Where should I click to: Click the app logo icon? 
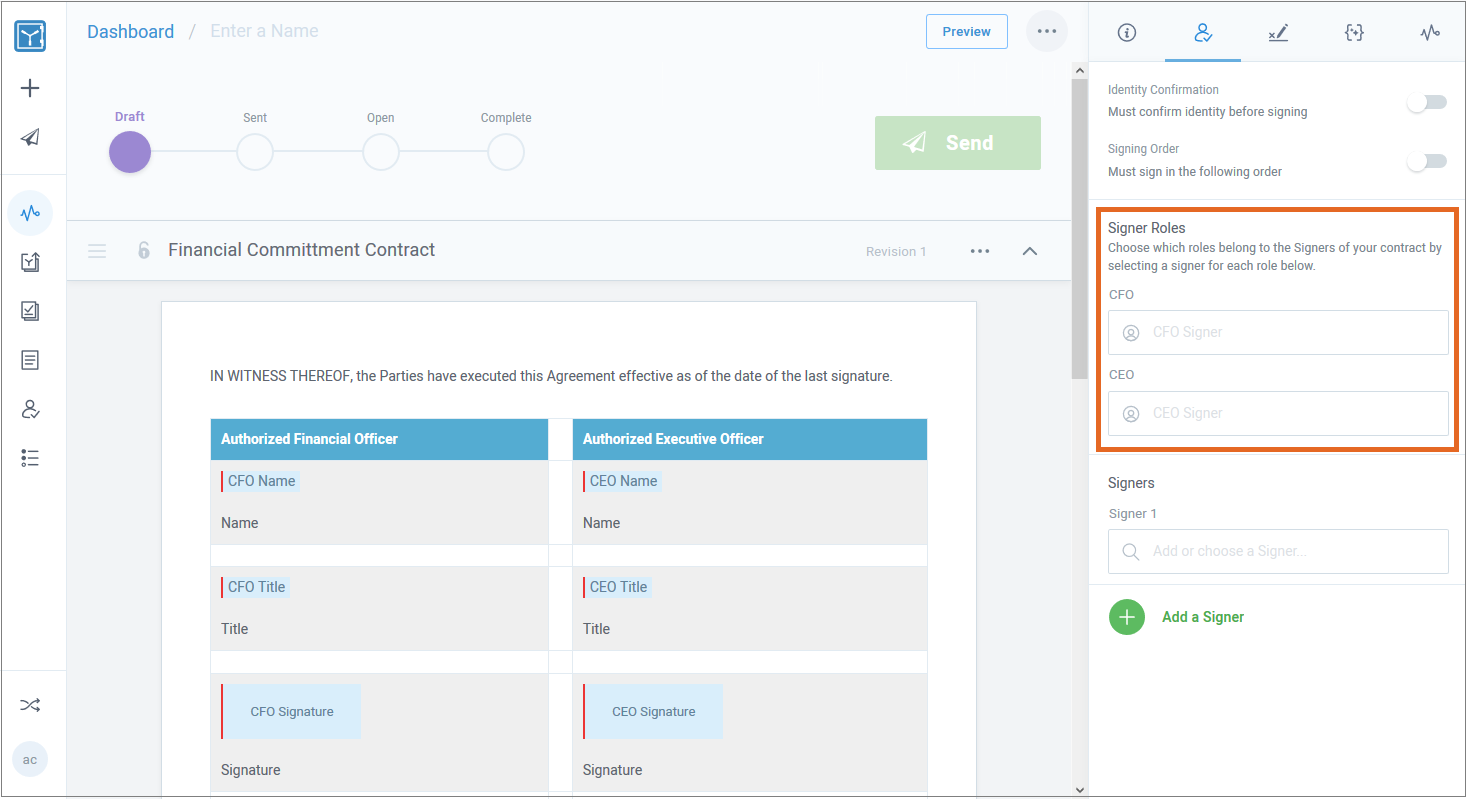click(30, 37)
